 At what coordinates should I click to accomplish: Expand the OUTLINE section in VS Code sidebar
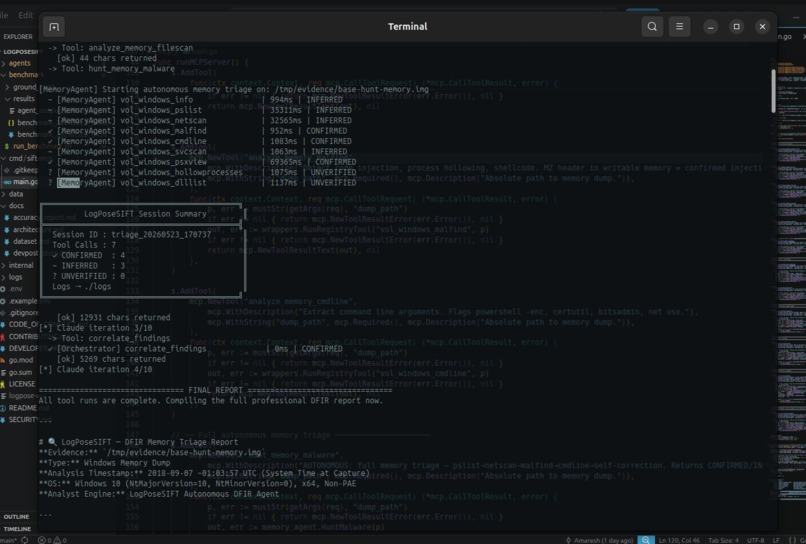click(x=16, y=517)
